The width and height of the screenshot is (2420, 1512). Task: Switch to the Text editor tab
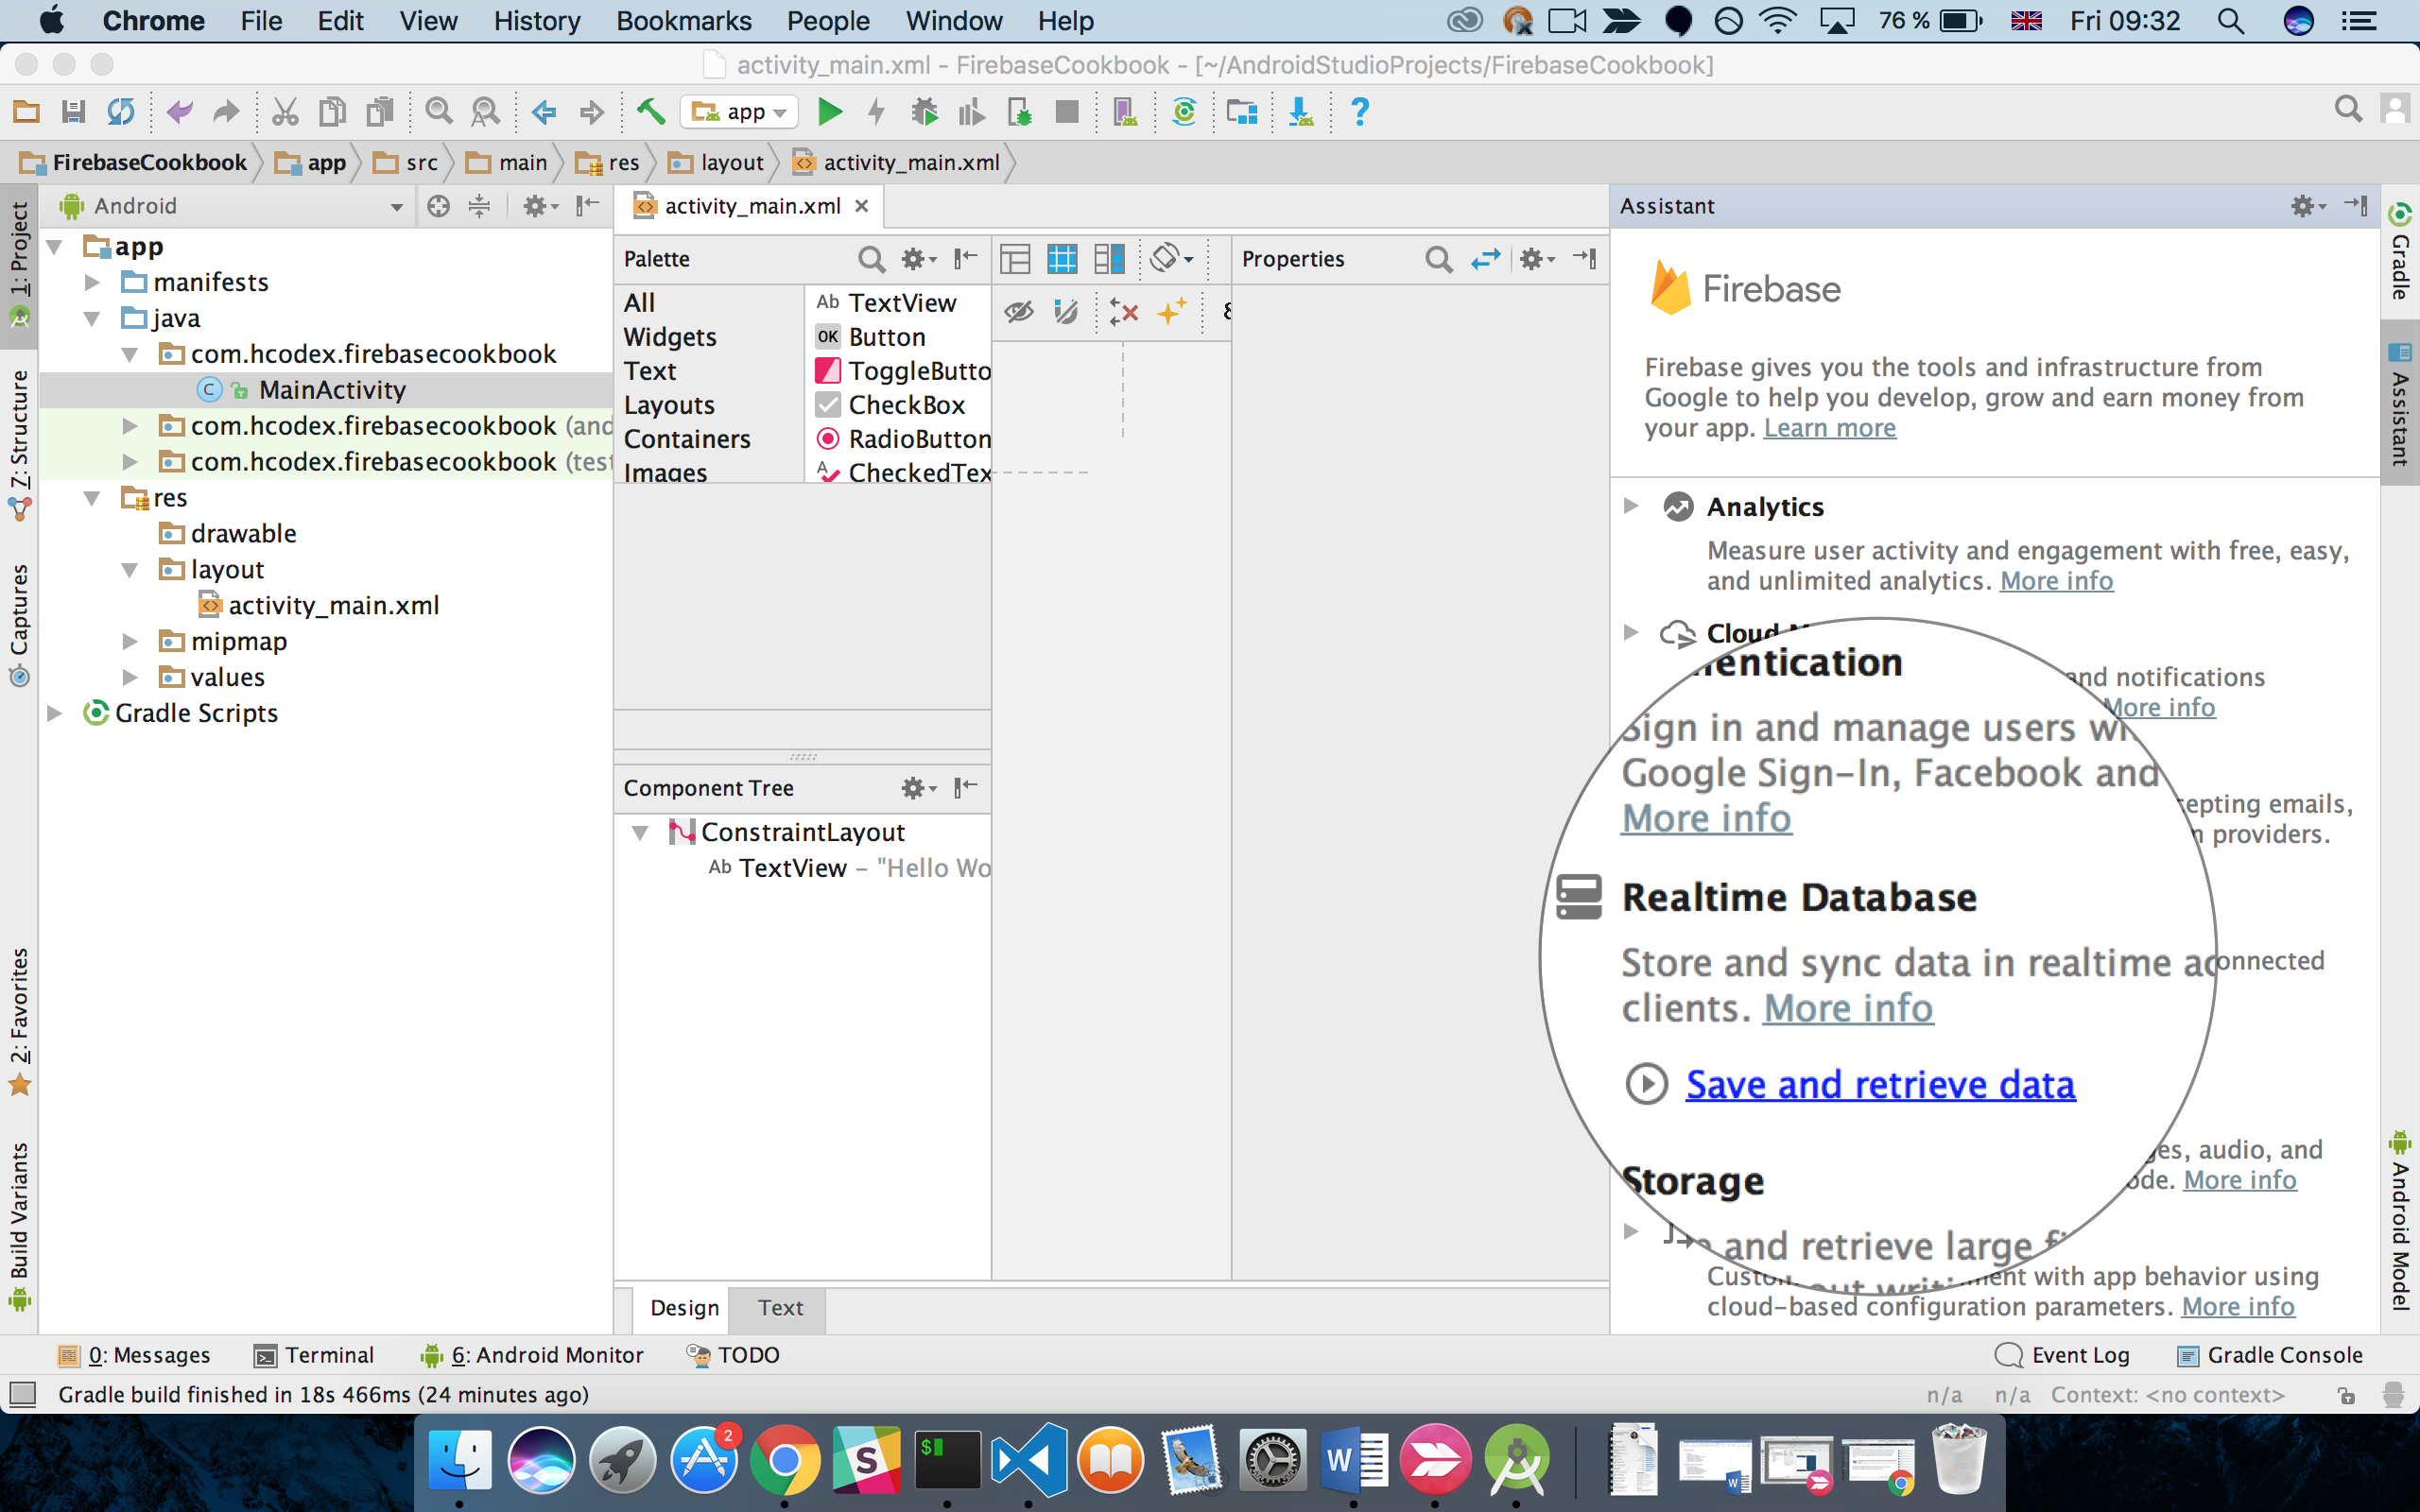click(780, 1308)
